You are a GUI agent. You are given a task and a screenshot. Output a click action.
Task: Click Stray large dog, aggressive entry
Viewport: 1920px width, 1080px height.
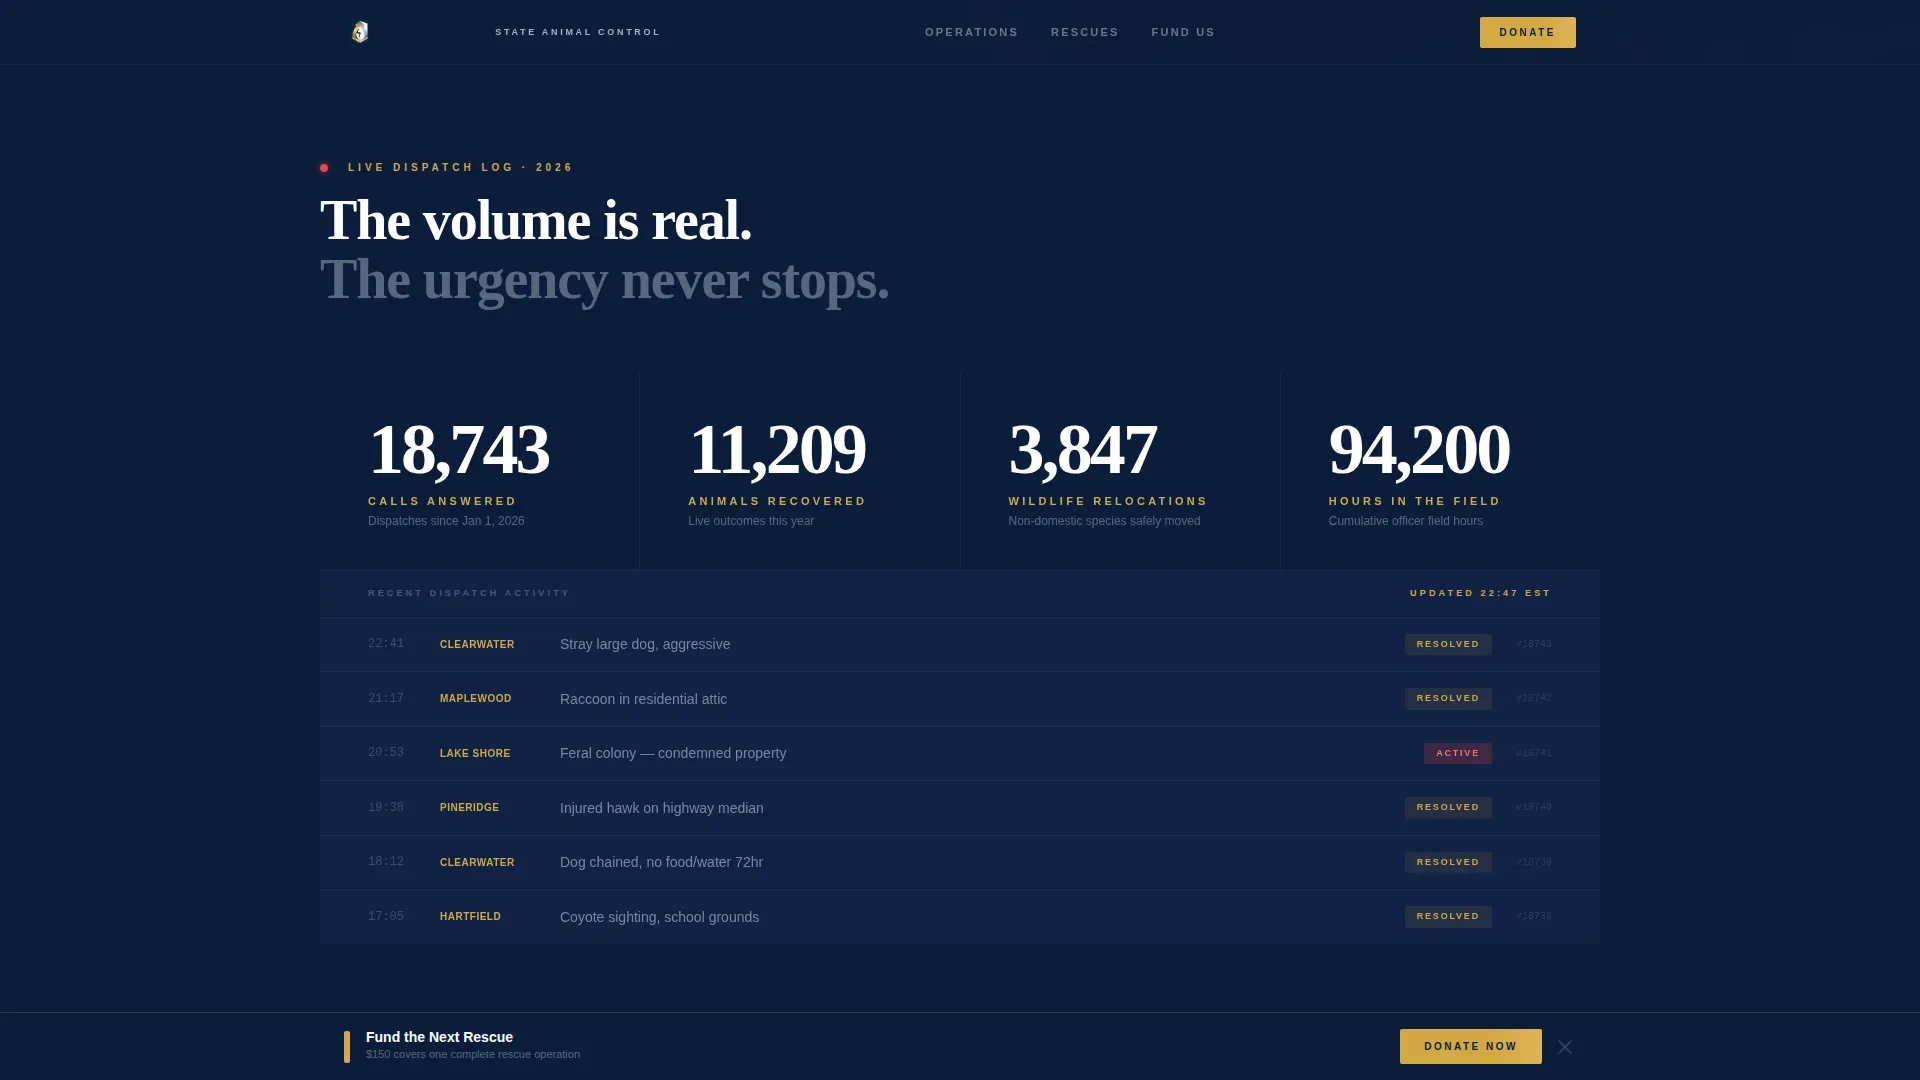click(x=645, y=644)
